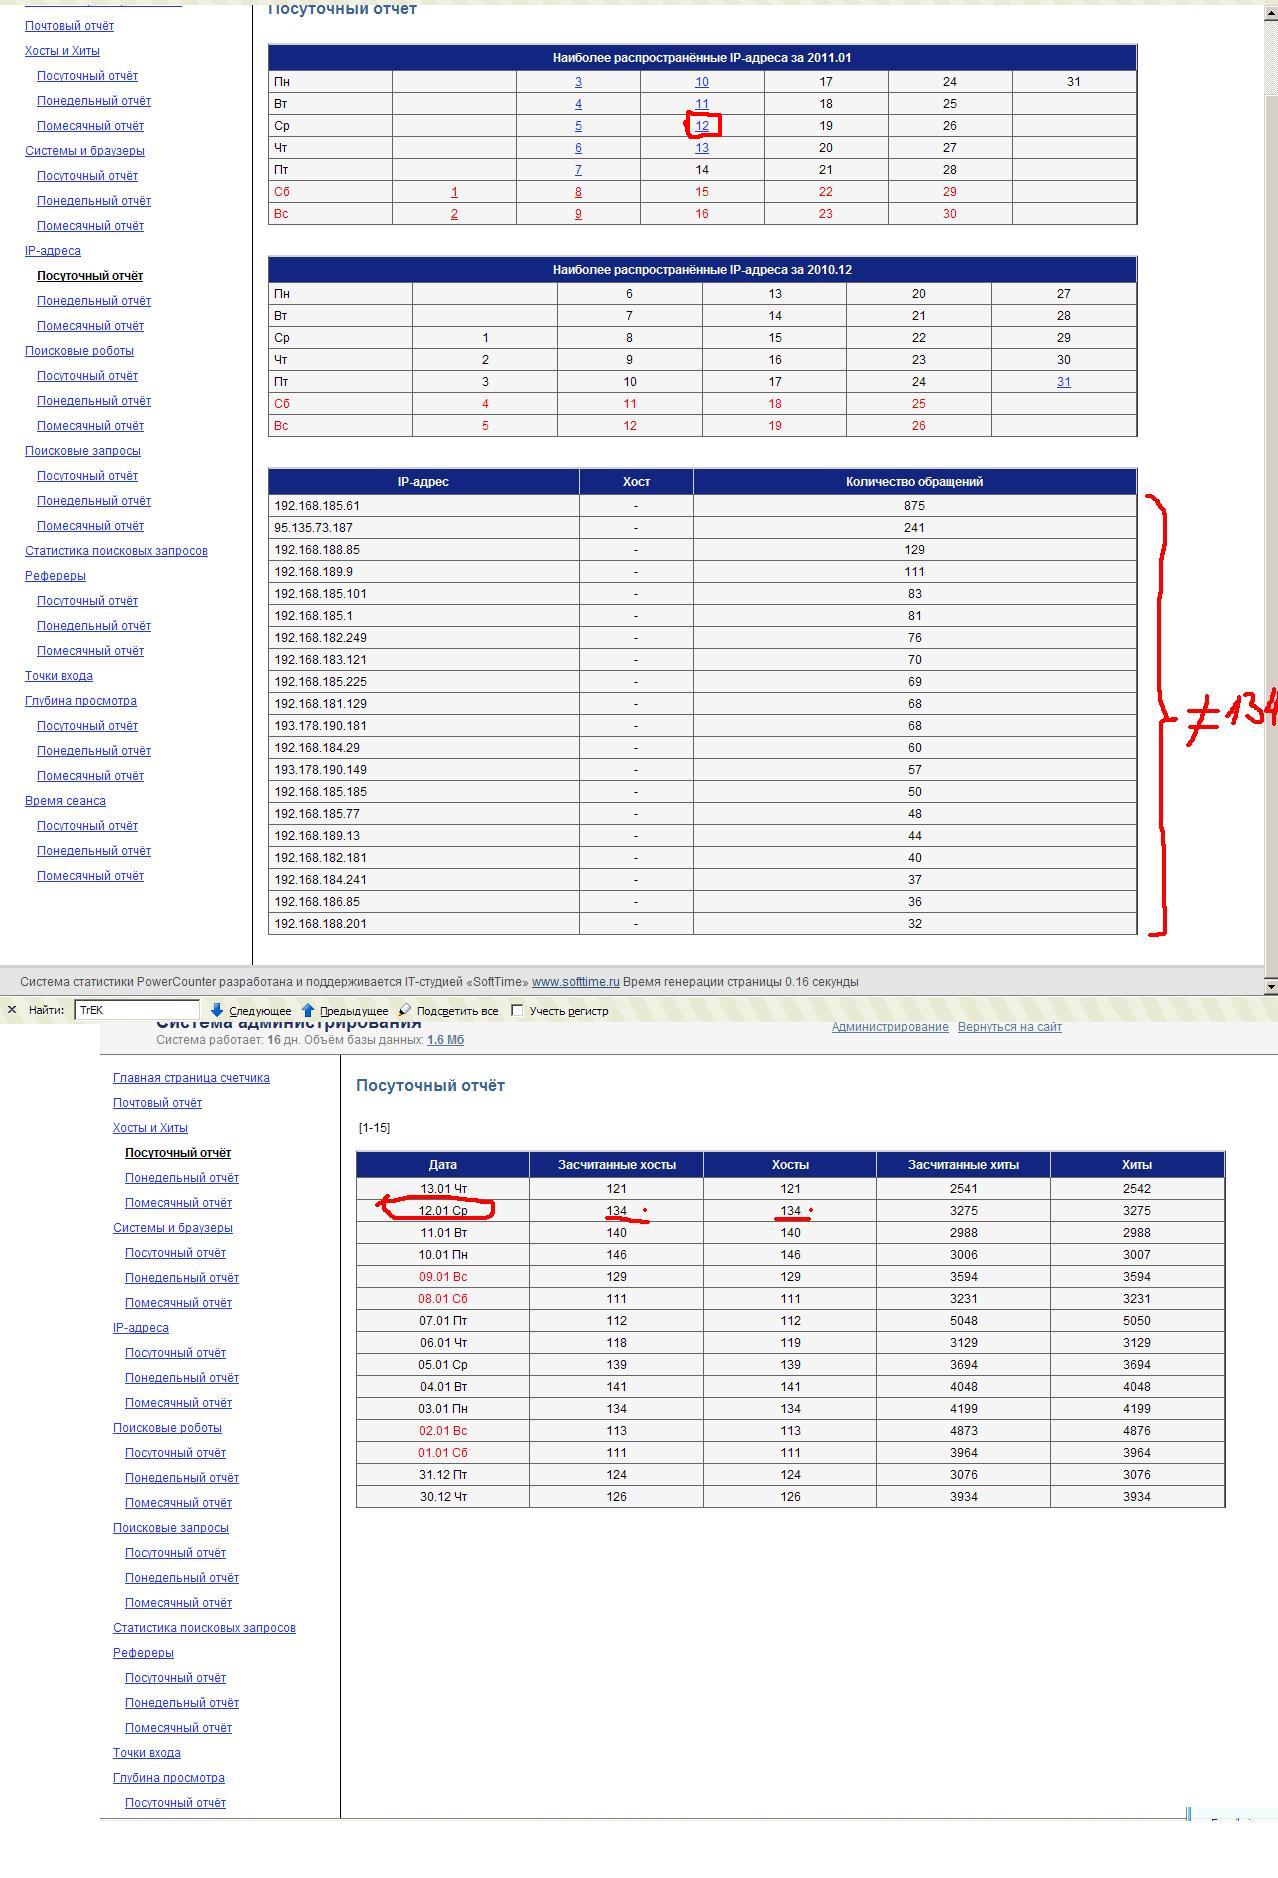Open Статистика поисковых запросов in the upper page sidebar
The image size is (1278, 1878).
coord(116,551)
